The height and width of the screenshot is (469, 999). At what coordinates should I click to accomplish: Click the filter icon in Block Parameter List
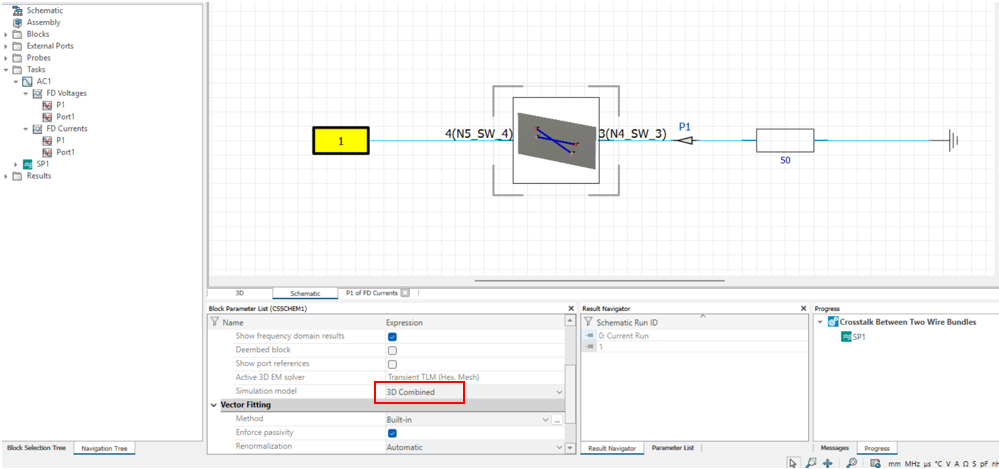click(213, 323)
